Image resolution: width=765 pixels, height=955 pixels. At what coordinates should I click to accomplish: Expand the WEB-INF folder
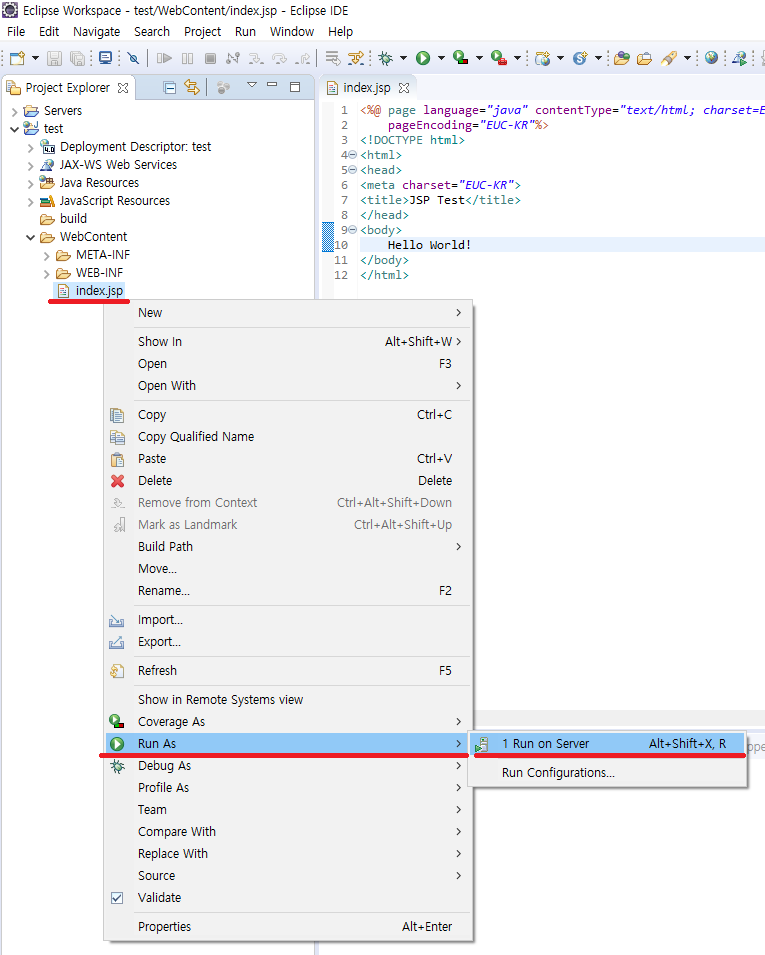pos(46,274)
